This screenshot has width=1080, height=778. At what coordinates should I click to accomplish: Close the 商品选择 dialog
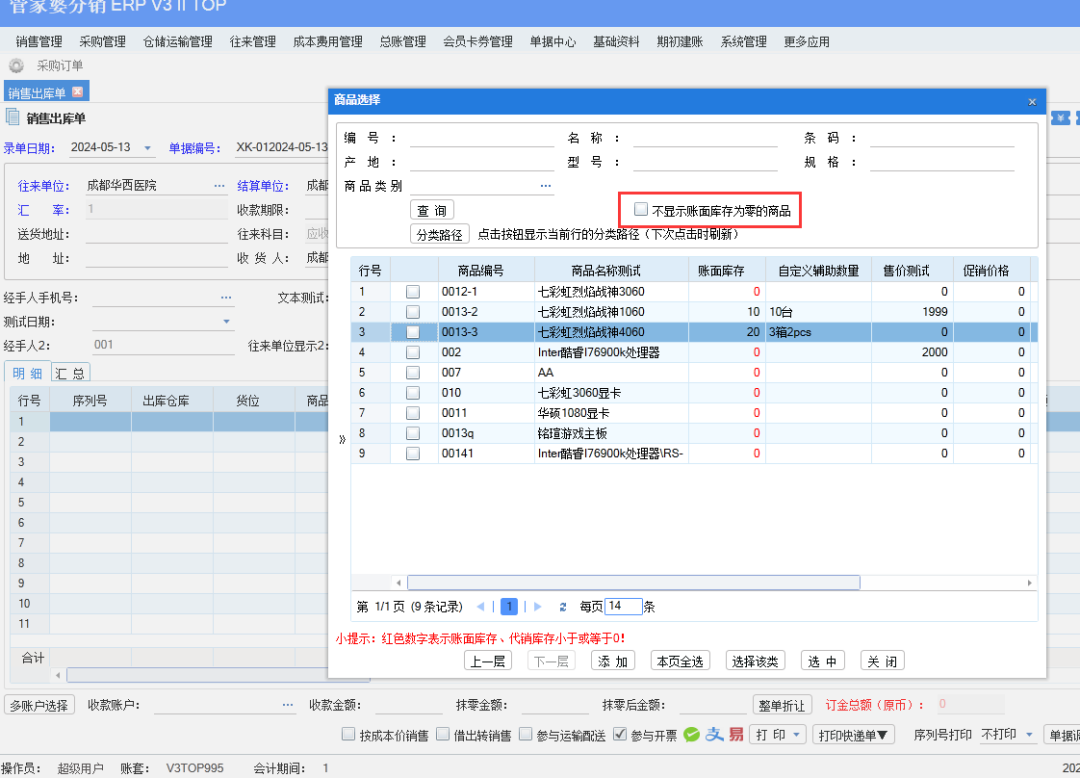[x=1032, y=102]
